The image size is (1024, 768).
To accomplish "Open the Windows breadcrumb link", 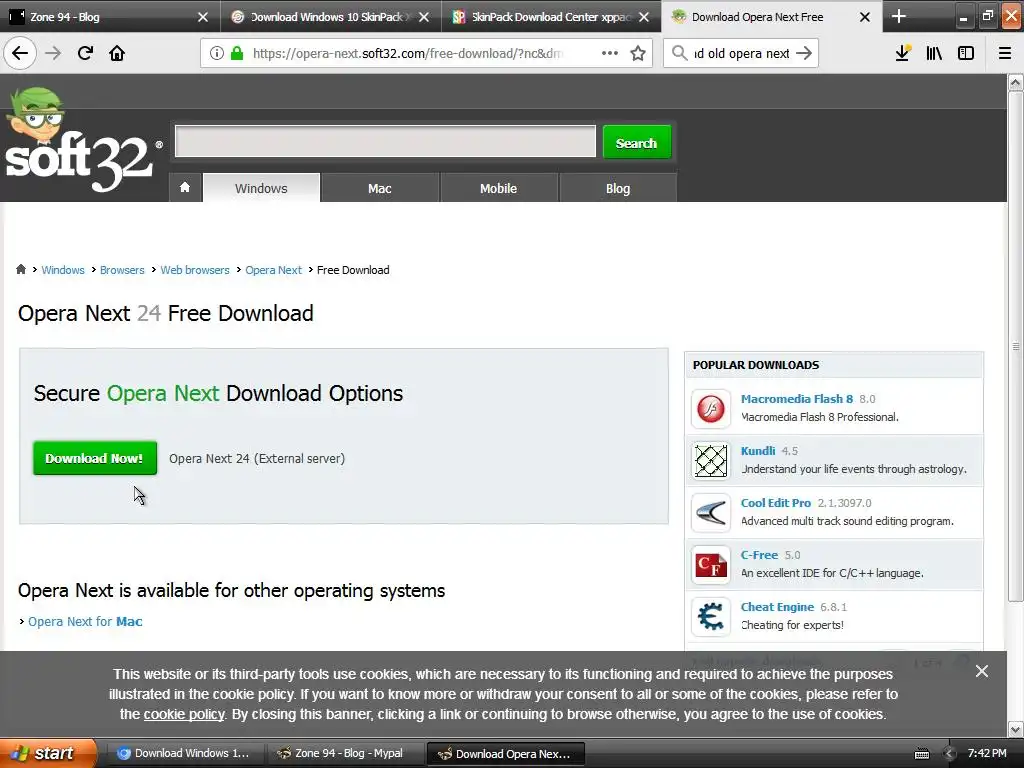I will tap(63, 270).
